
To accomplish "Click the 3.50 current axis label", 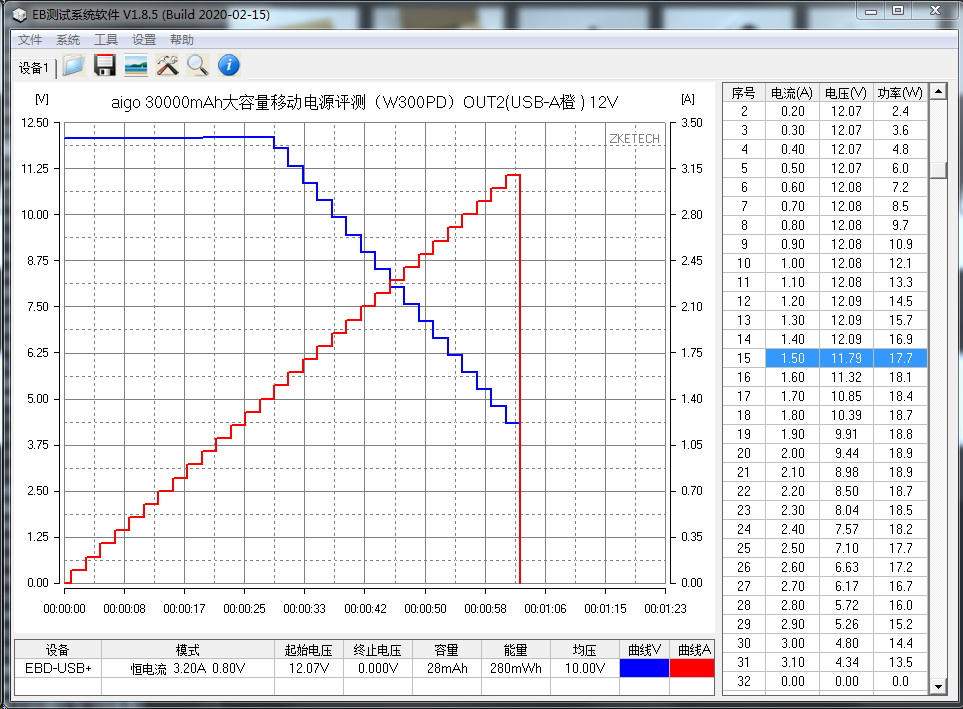I will click(x=692, y=123).
